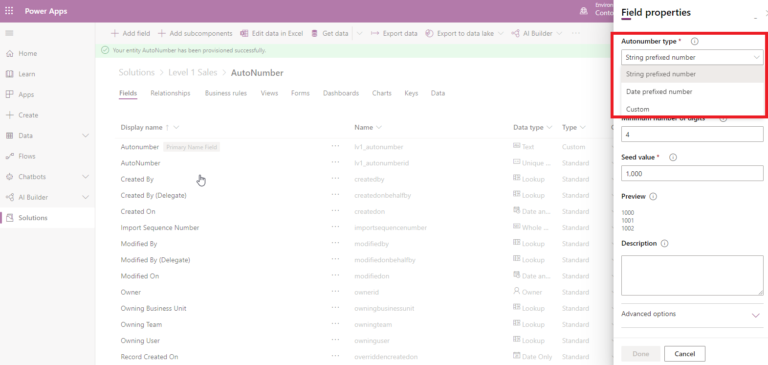Image resolution: width=768 pixels, height=365 pixels.
Task: Sort by the Display name column header
Action: 141,127
